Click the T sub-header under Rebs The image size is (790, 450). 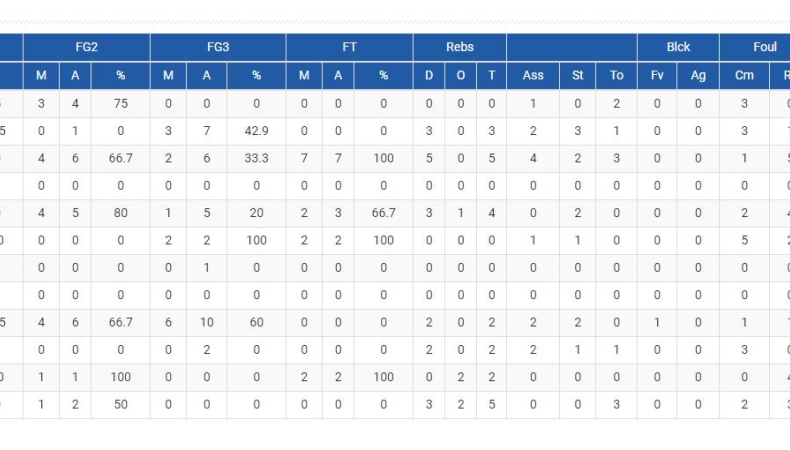click(491, 76)
